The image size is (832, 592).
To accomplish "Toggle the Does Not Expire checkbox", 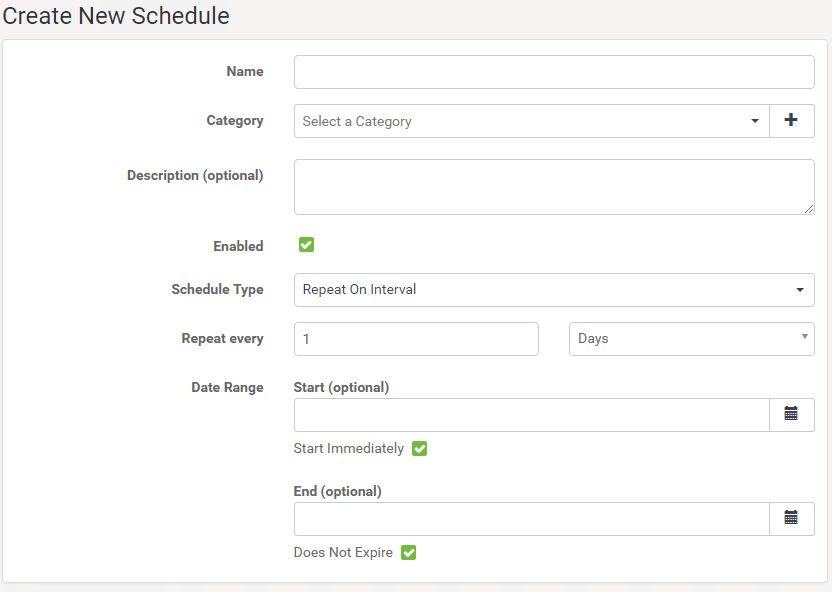I will click(409, 552).
